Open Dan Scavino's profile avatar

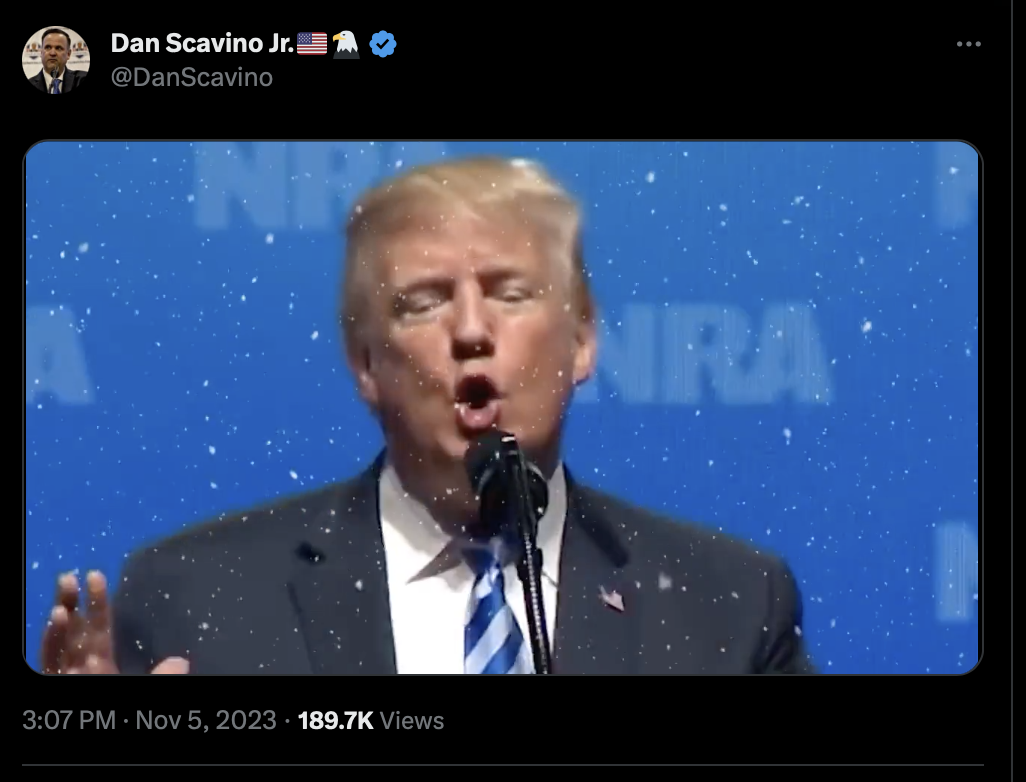tap(56, 60)
